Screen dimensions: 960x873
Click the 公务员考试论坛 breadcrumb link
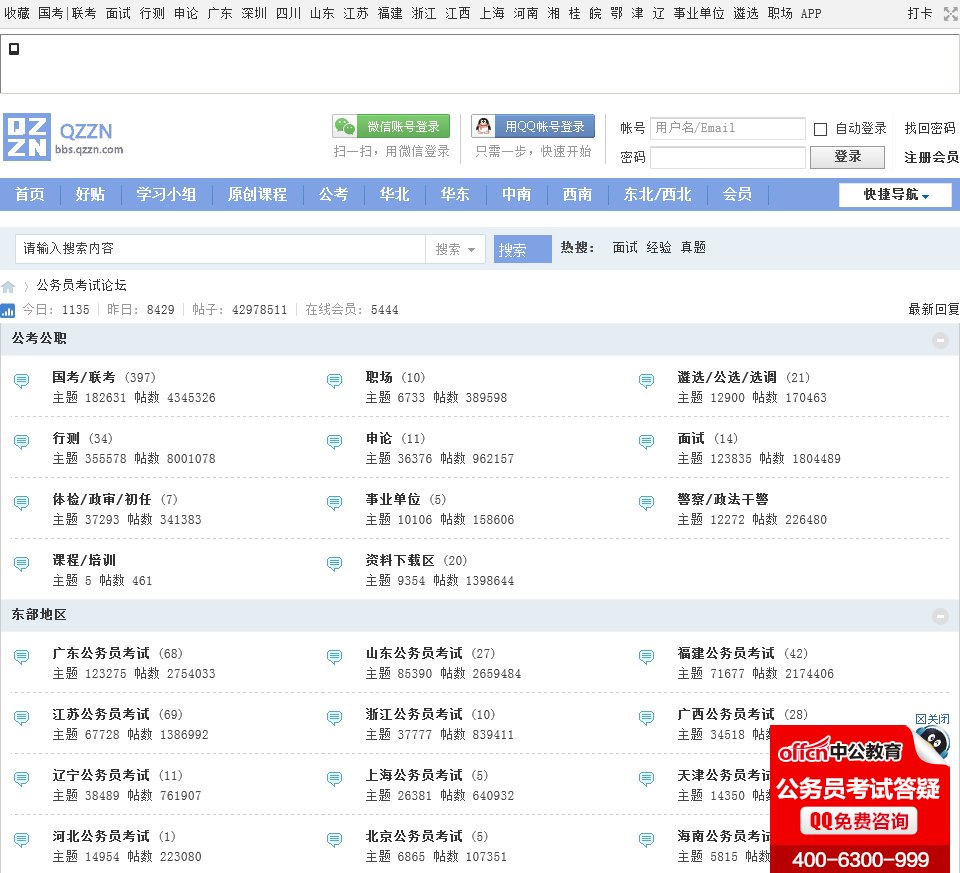pos(81,285)
